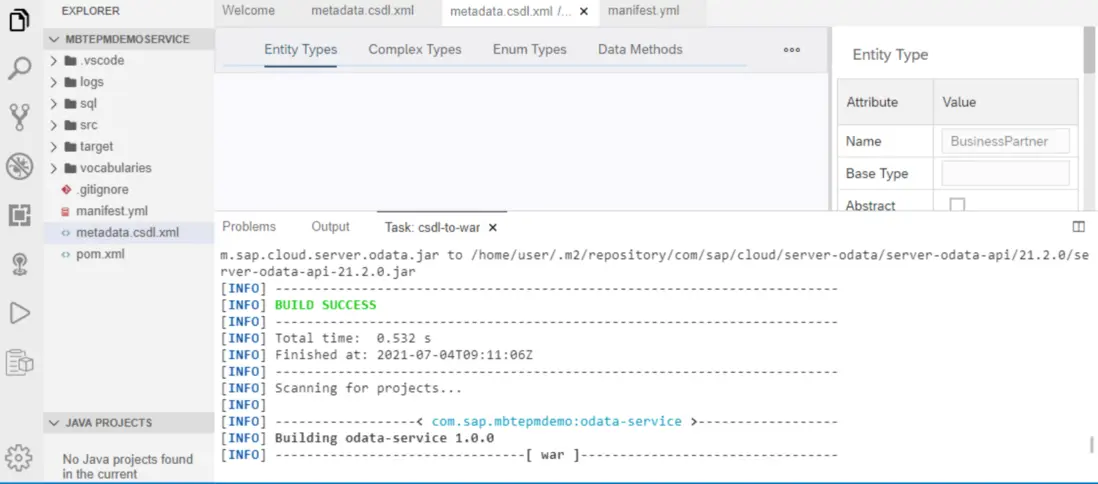Screen dimensions: 1098x484
Task: Collapse the JAVA PROJECTS section
Action: 53,423
